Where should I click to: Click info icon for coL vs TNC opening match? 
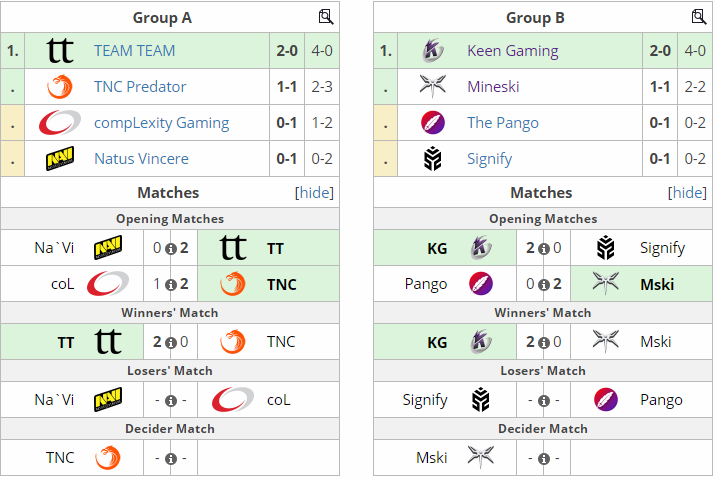[x=171, y=285]
